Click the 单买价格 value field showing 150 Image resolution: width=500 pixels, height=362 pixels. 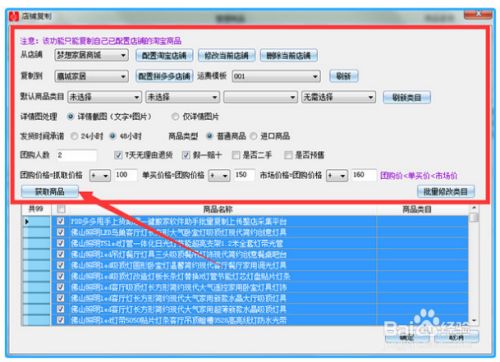[245, 175]
